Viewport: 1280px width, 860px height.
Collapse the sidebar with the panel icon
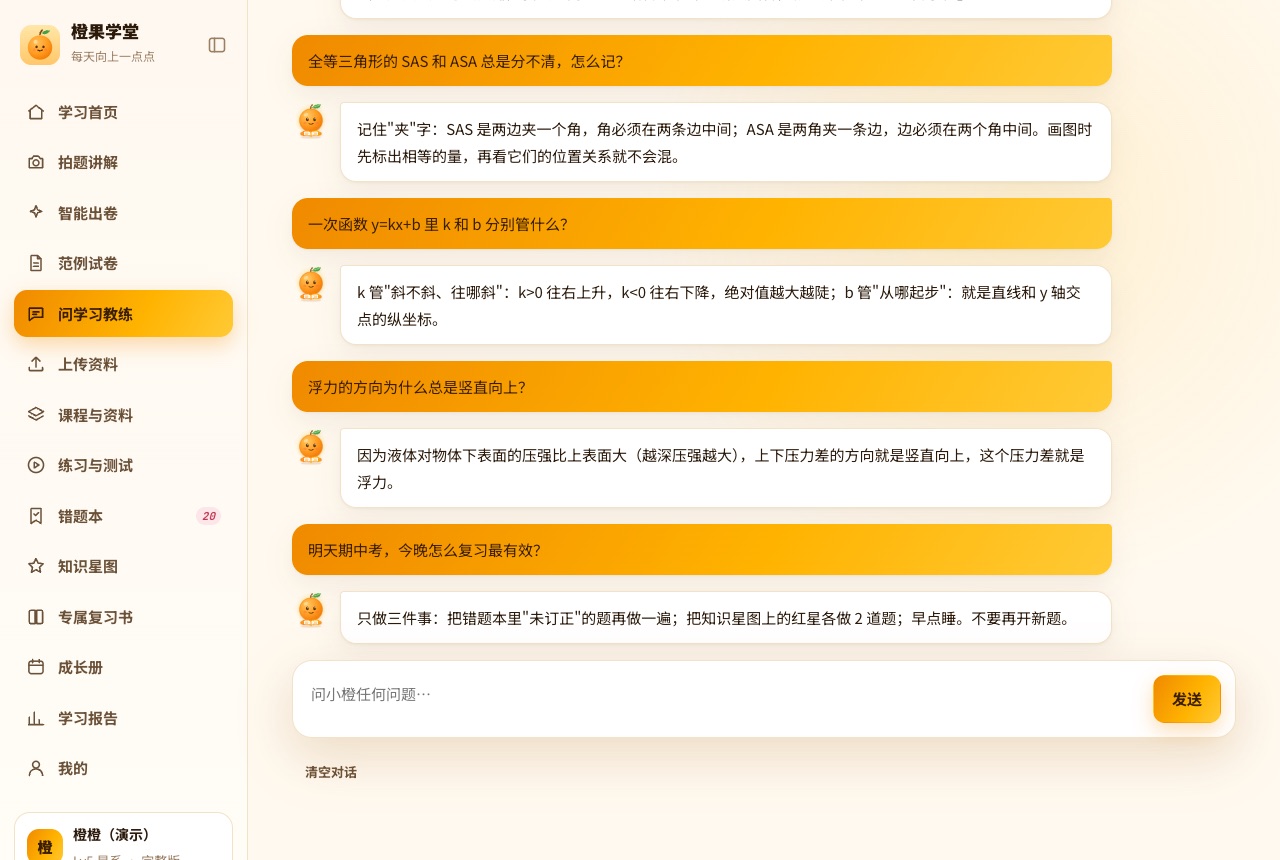(217, 45)
